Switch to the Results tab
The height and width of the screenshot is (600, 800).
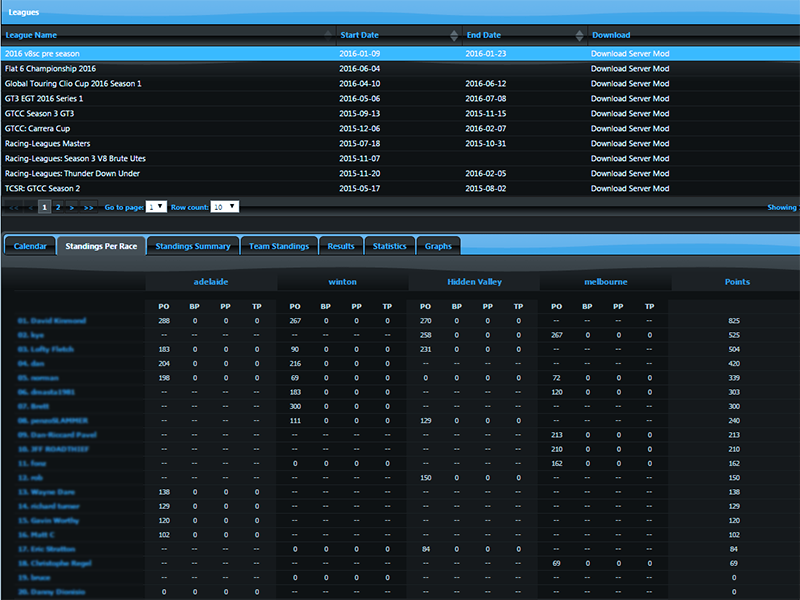pyautogui.click(x=341, y=246)
